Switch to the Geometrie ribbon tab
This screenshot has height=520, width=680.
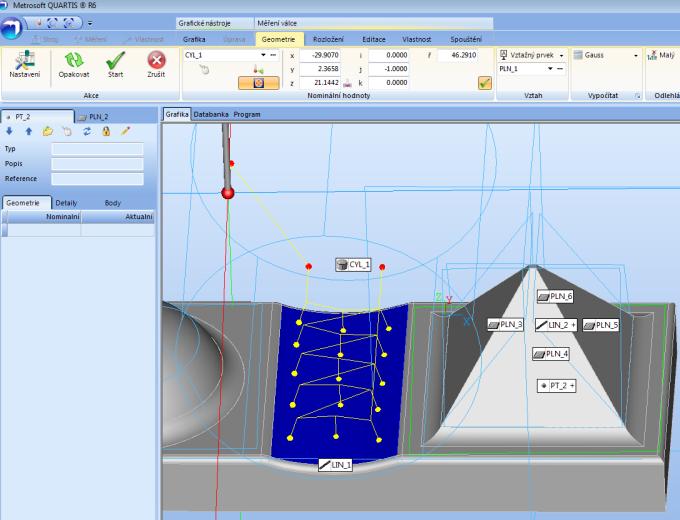(278, 39)
